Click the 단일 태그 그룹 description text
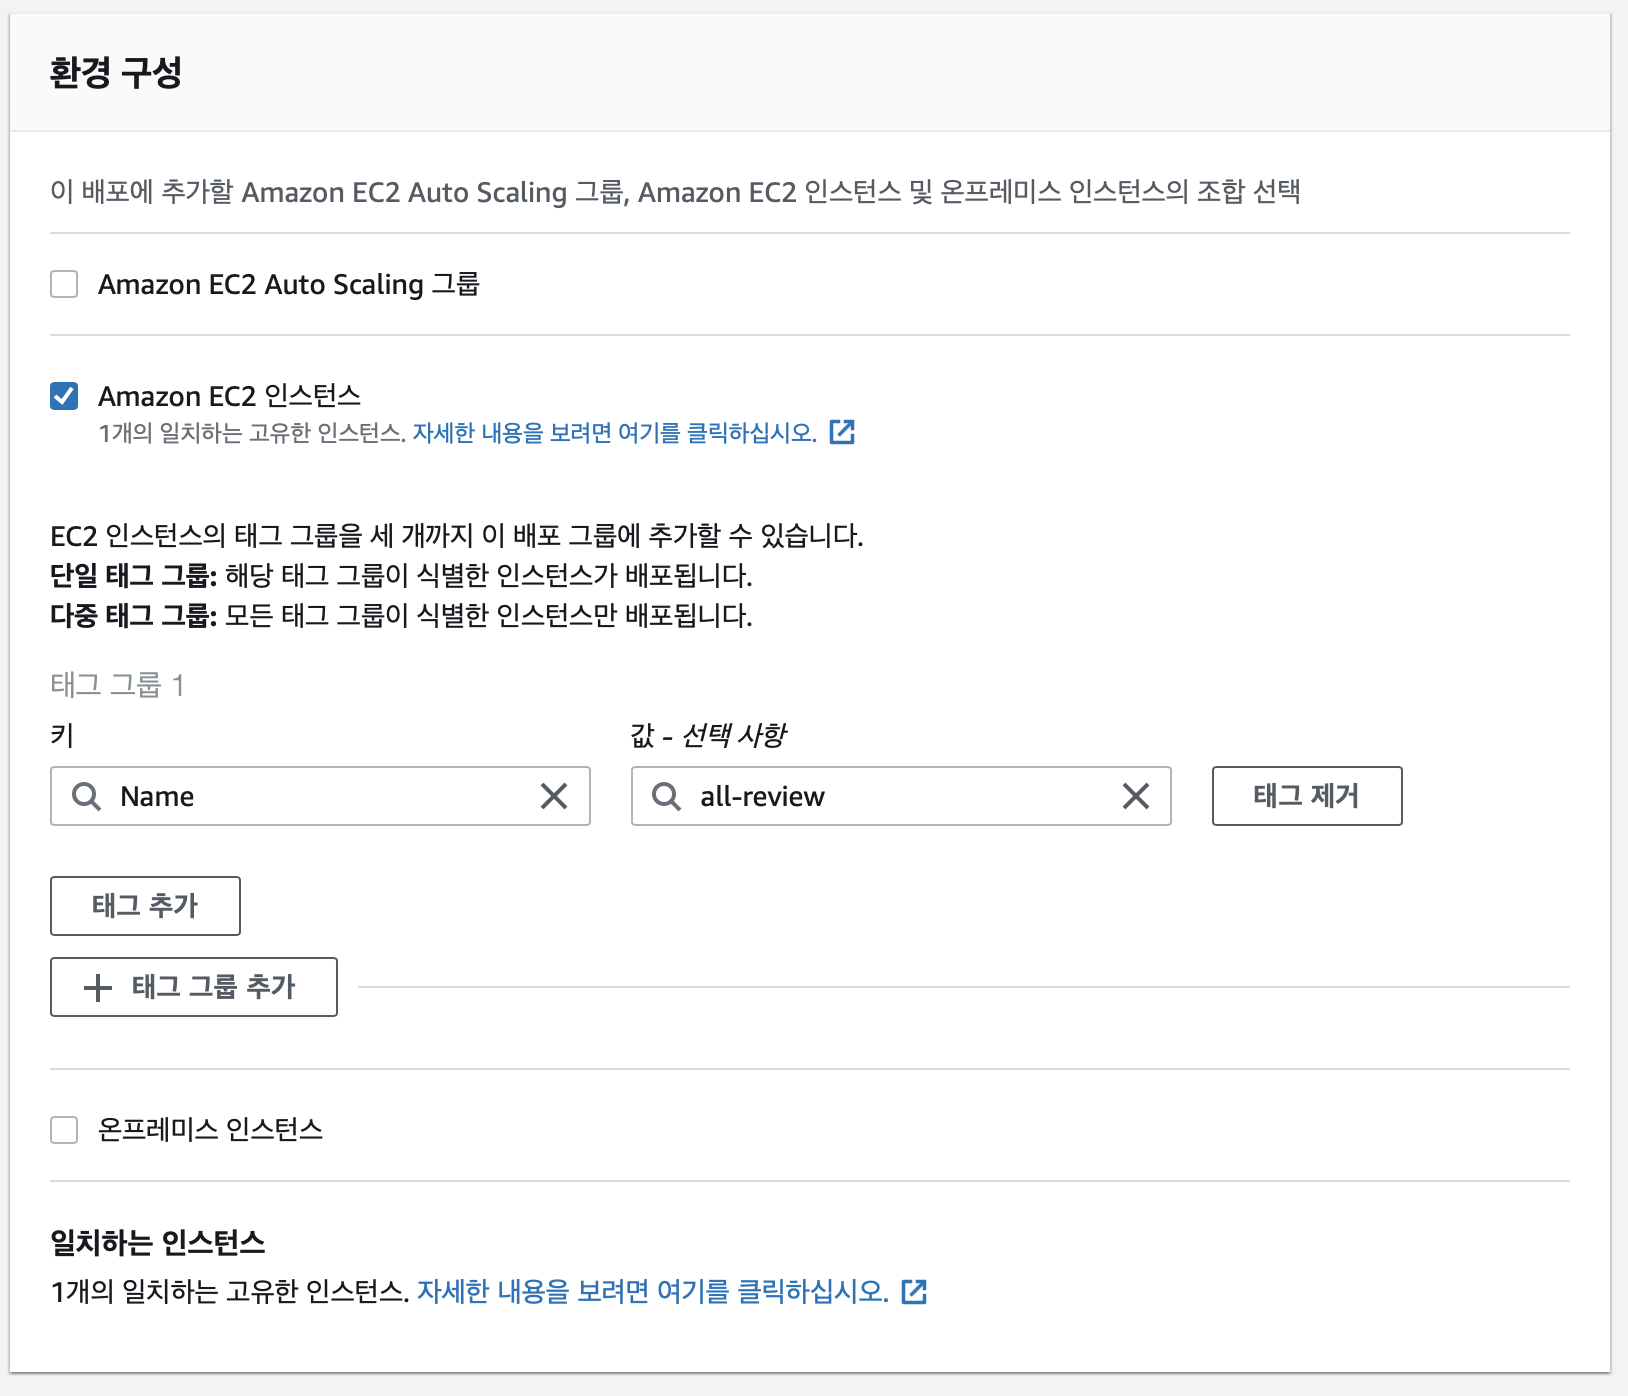The width and height of the screenshot is (1628, 1396). (x=401, y=576)
